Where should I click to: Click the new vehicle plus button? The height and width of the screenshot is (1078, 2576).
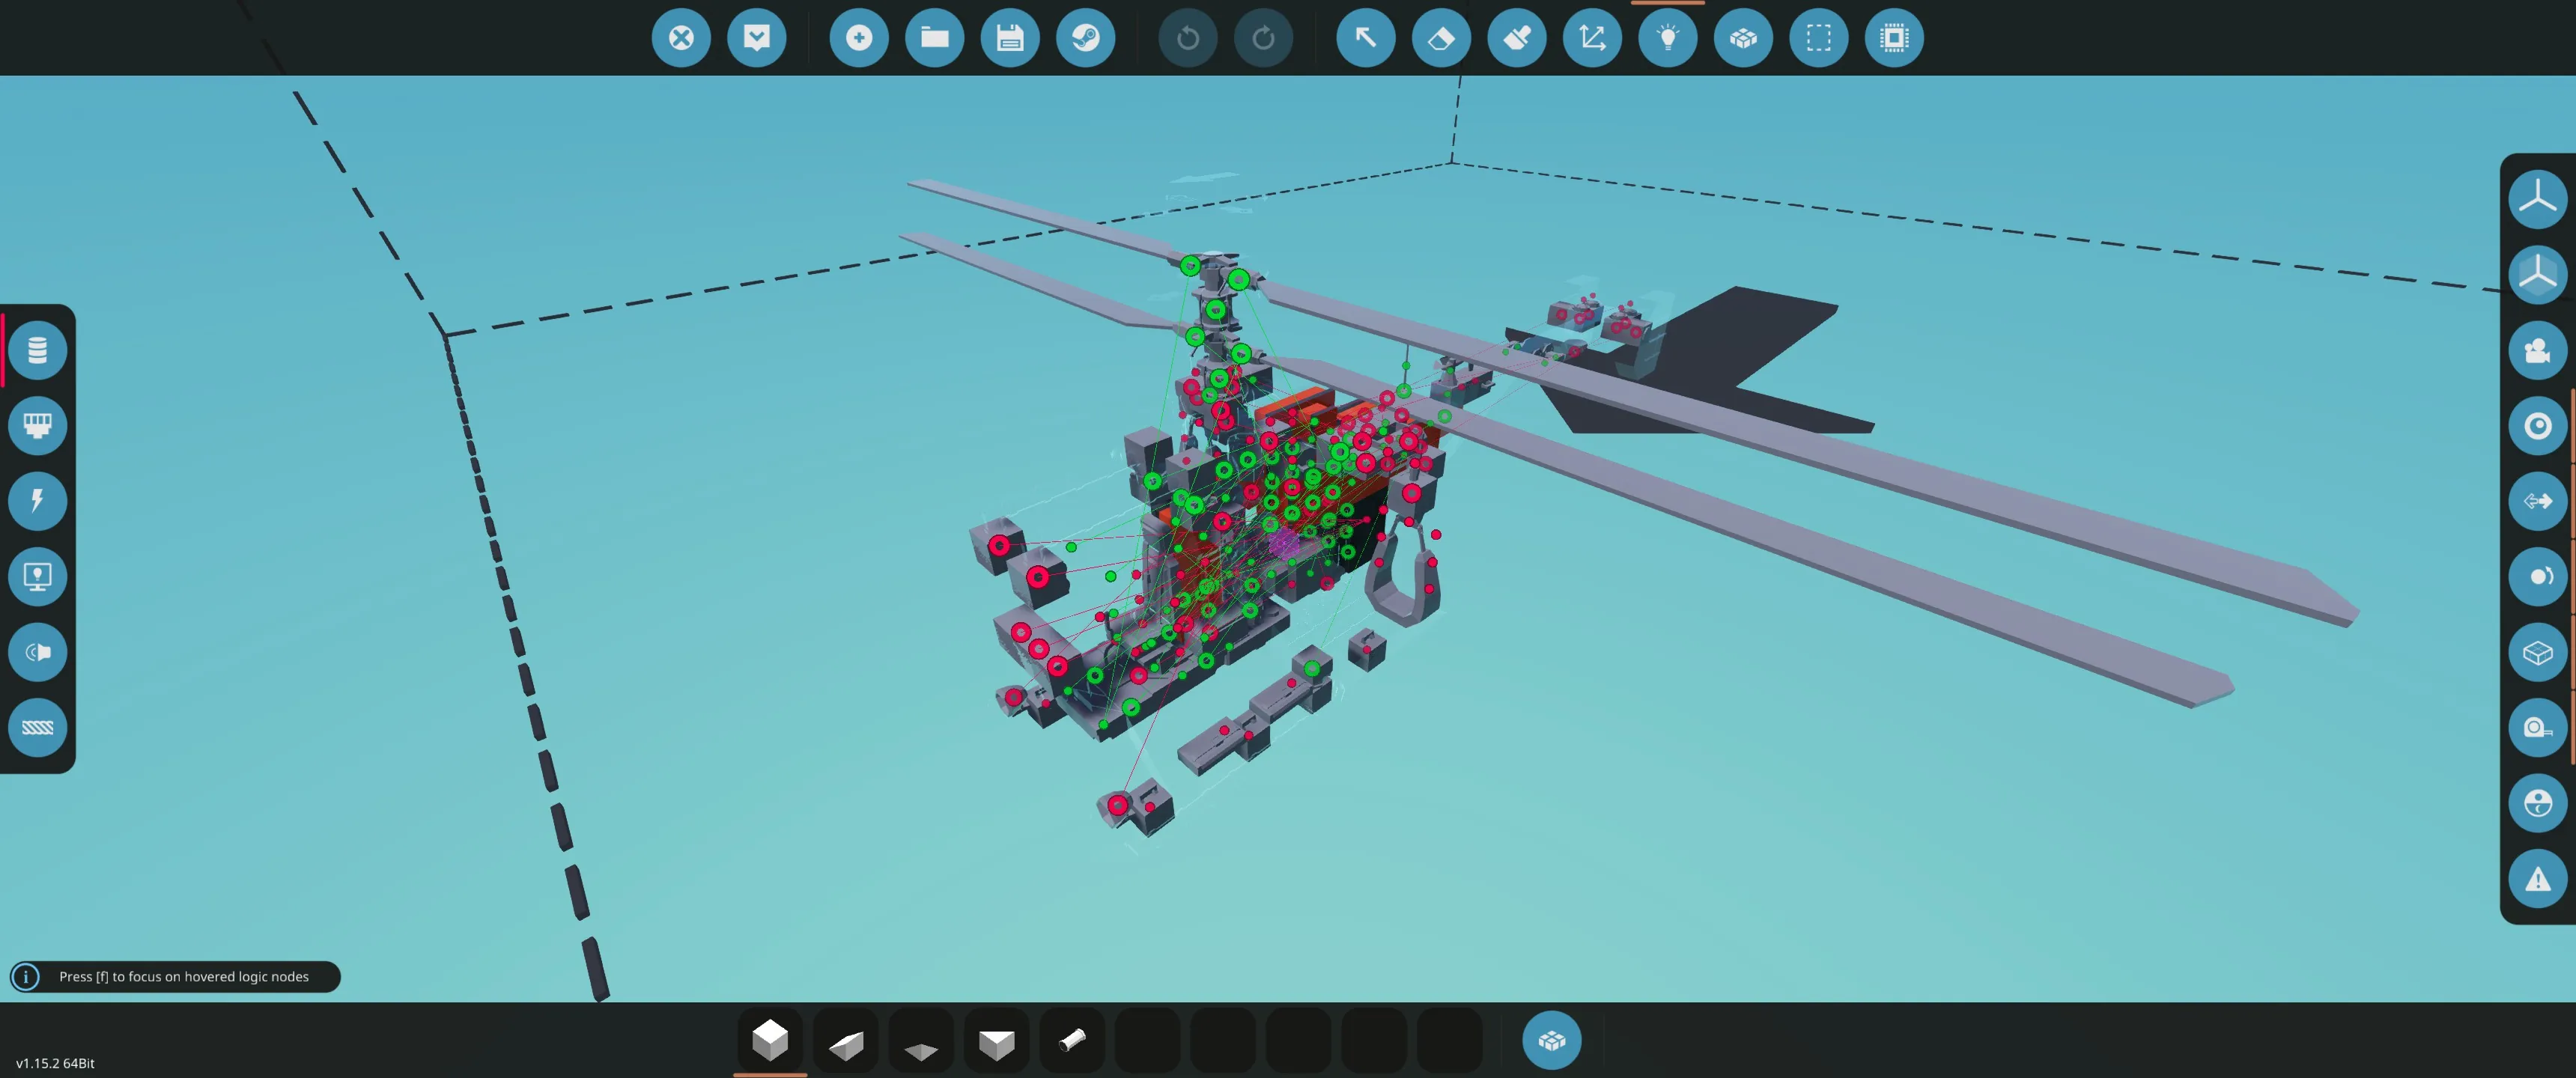[858, 38]
